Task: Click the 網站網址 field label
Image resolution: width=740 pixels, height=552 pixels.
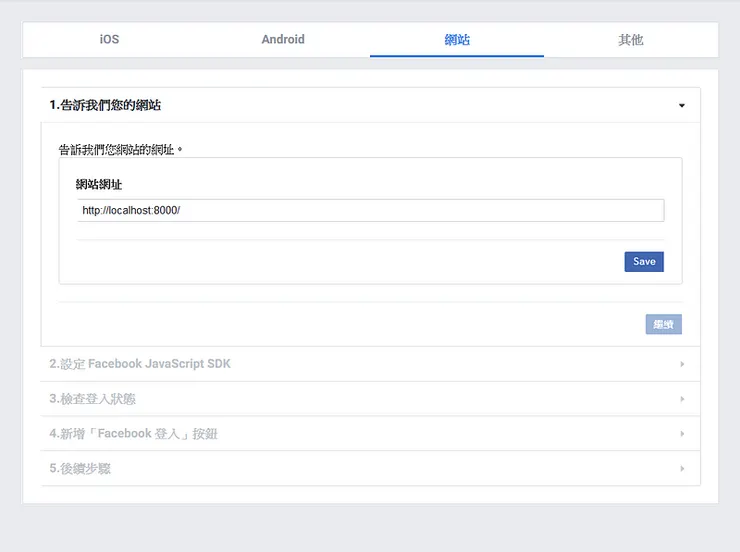Action: click(x=99, y=184)
